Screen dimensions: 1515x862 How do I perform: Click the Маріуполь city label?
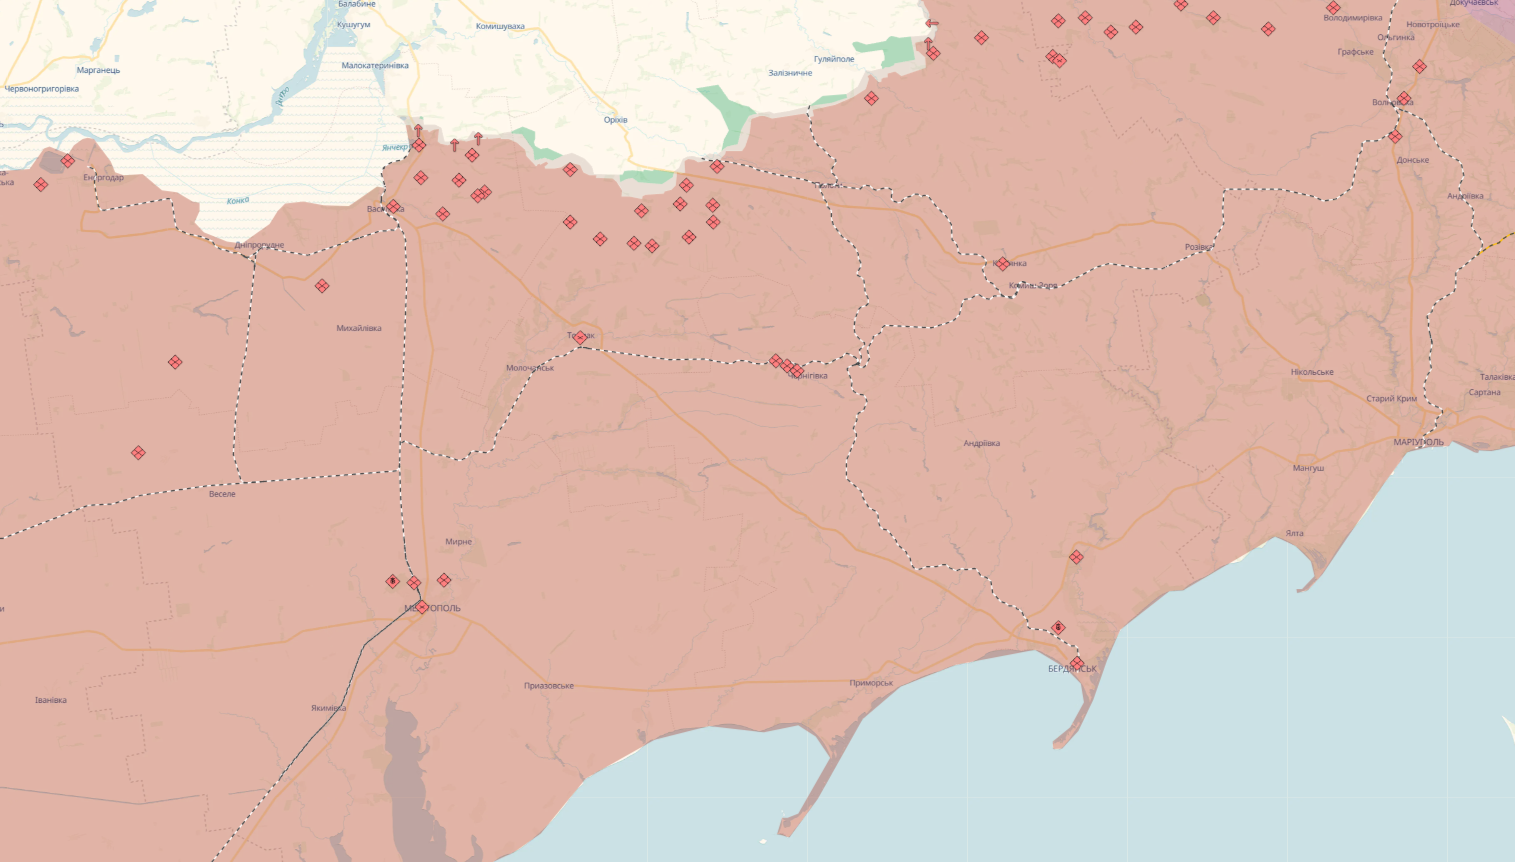[x=1418, y=442]
